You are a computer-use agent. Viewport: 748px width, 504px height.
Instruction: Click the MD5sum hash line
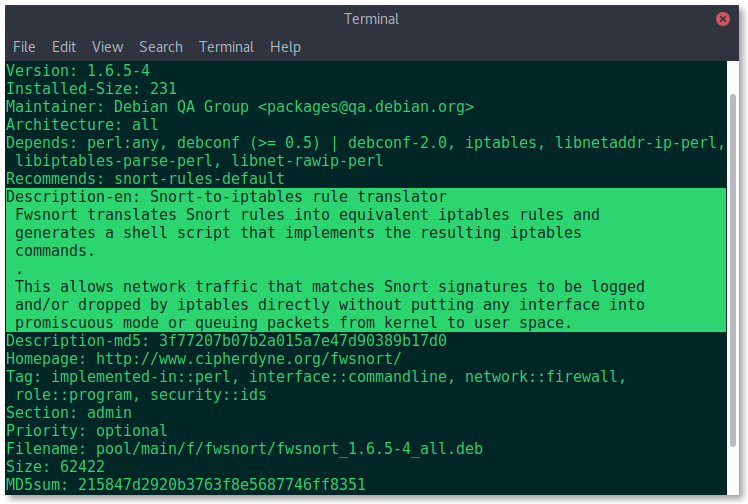[186, 485]
